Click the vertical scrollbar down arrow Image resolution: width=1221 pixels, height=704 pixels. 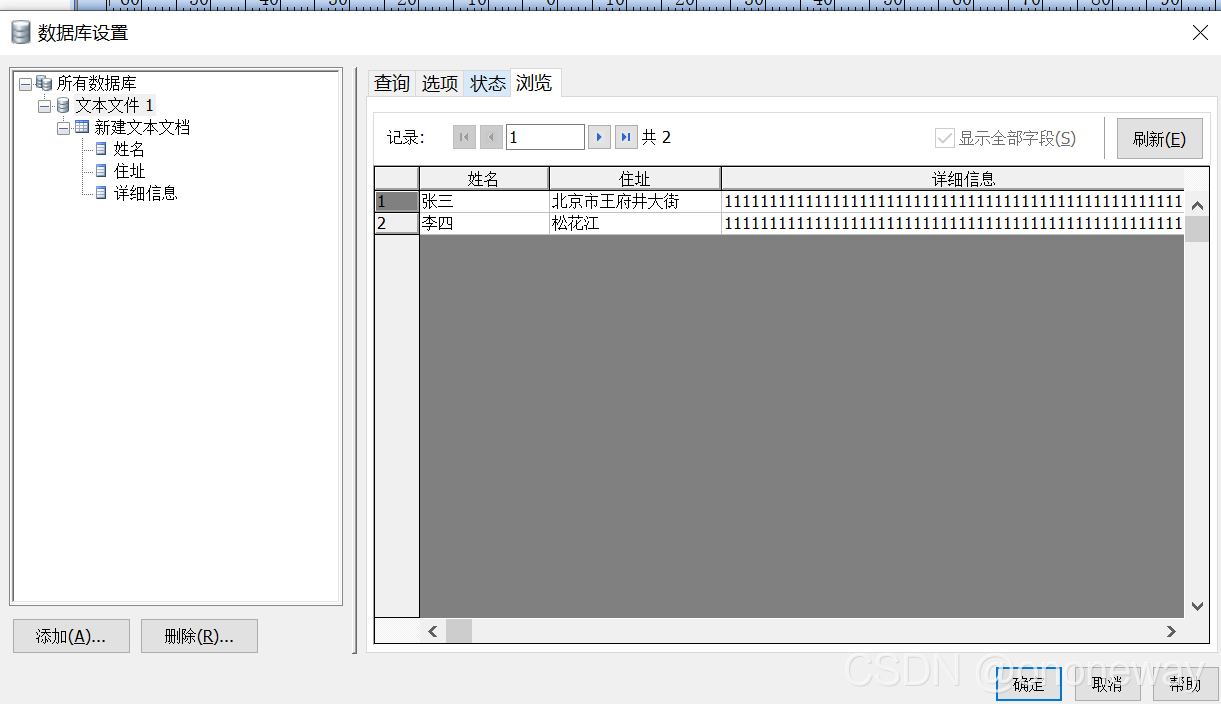[x=1197, y=605]
